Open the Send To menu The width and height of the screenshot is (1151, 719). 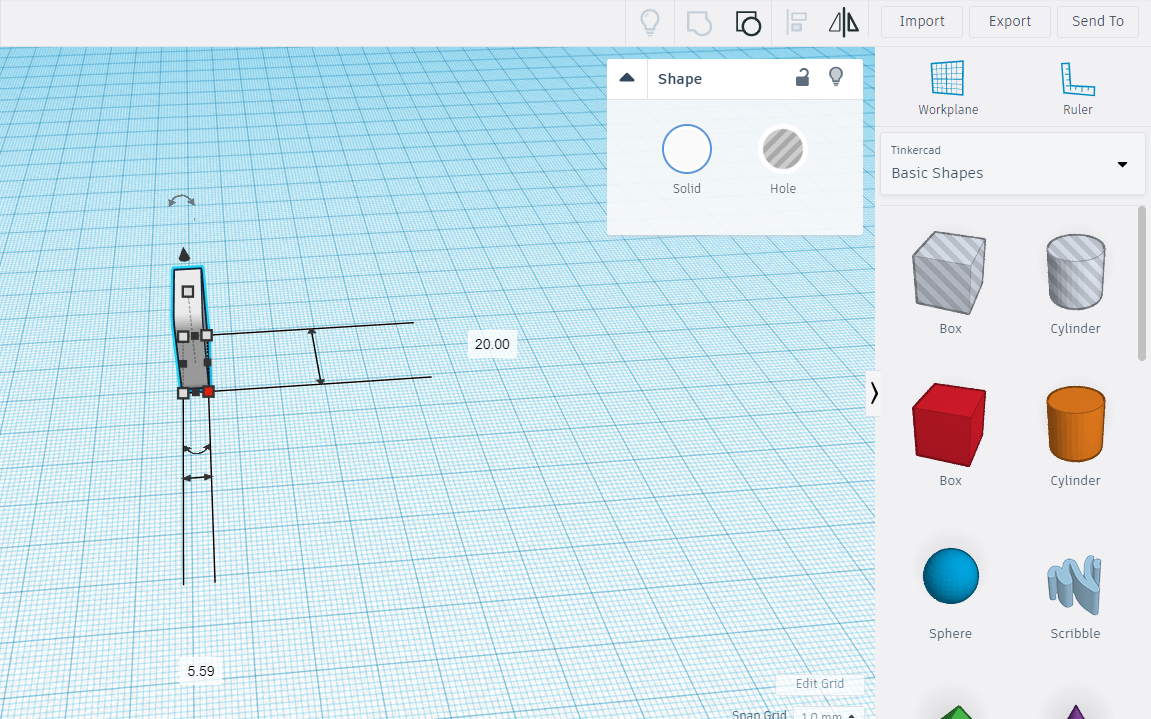[x=1097, y=21]
